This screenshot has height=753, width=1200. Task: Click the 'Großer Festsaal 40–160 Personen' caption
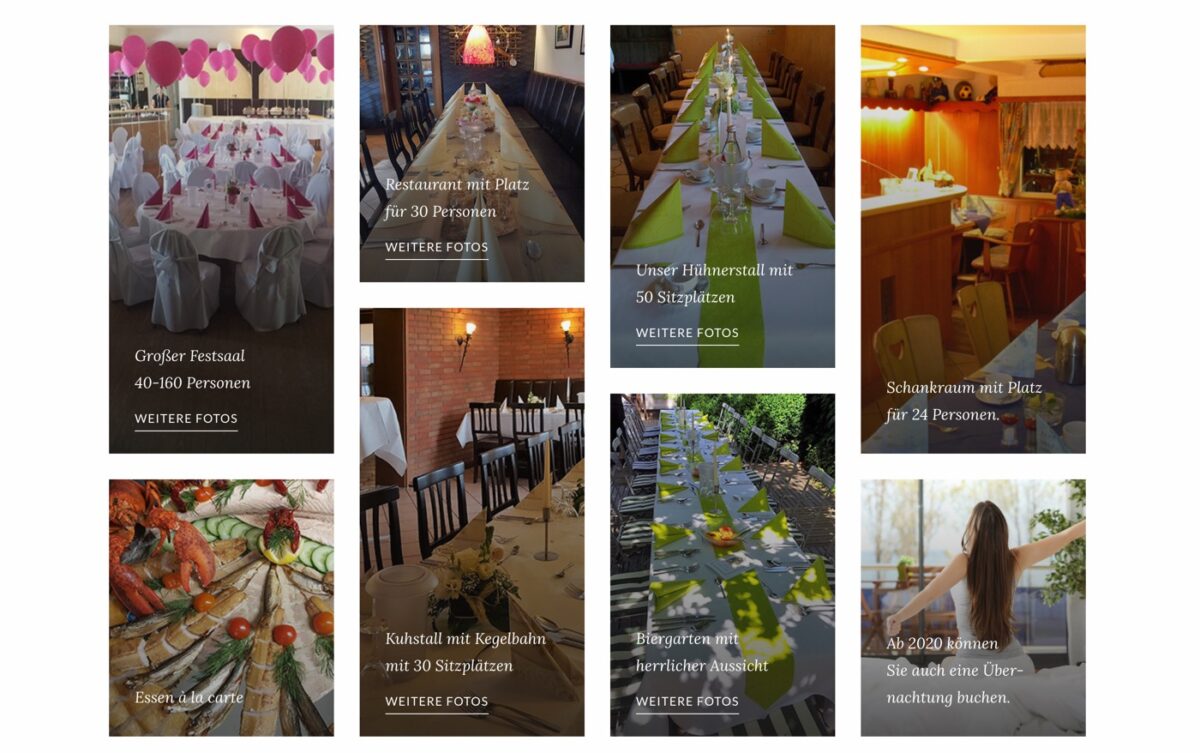pos(193,369)
